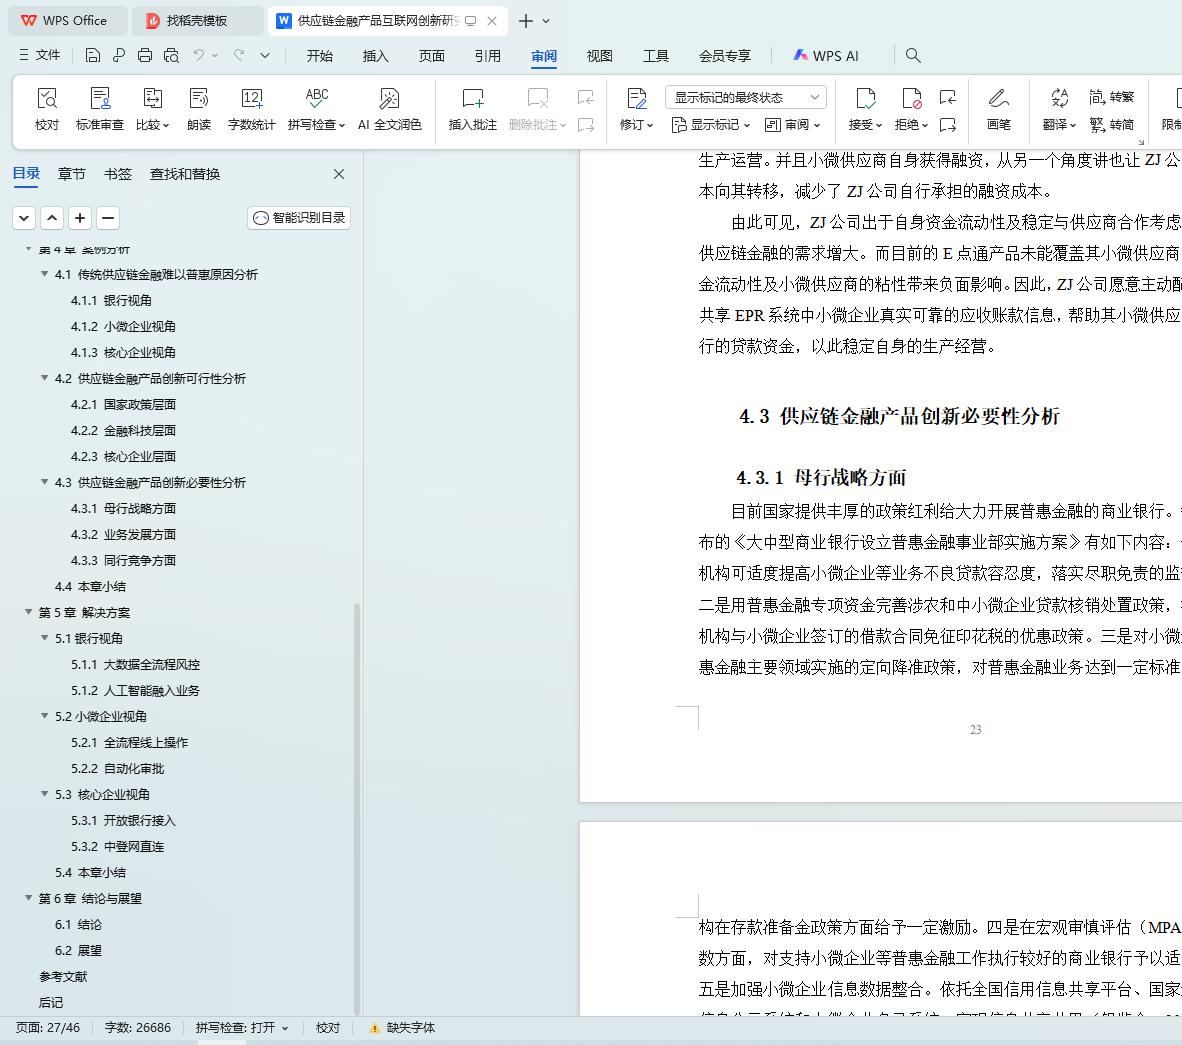Click 简转繁 convert to traditional Chinese

1112,97
